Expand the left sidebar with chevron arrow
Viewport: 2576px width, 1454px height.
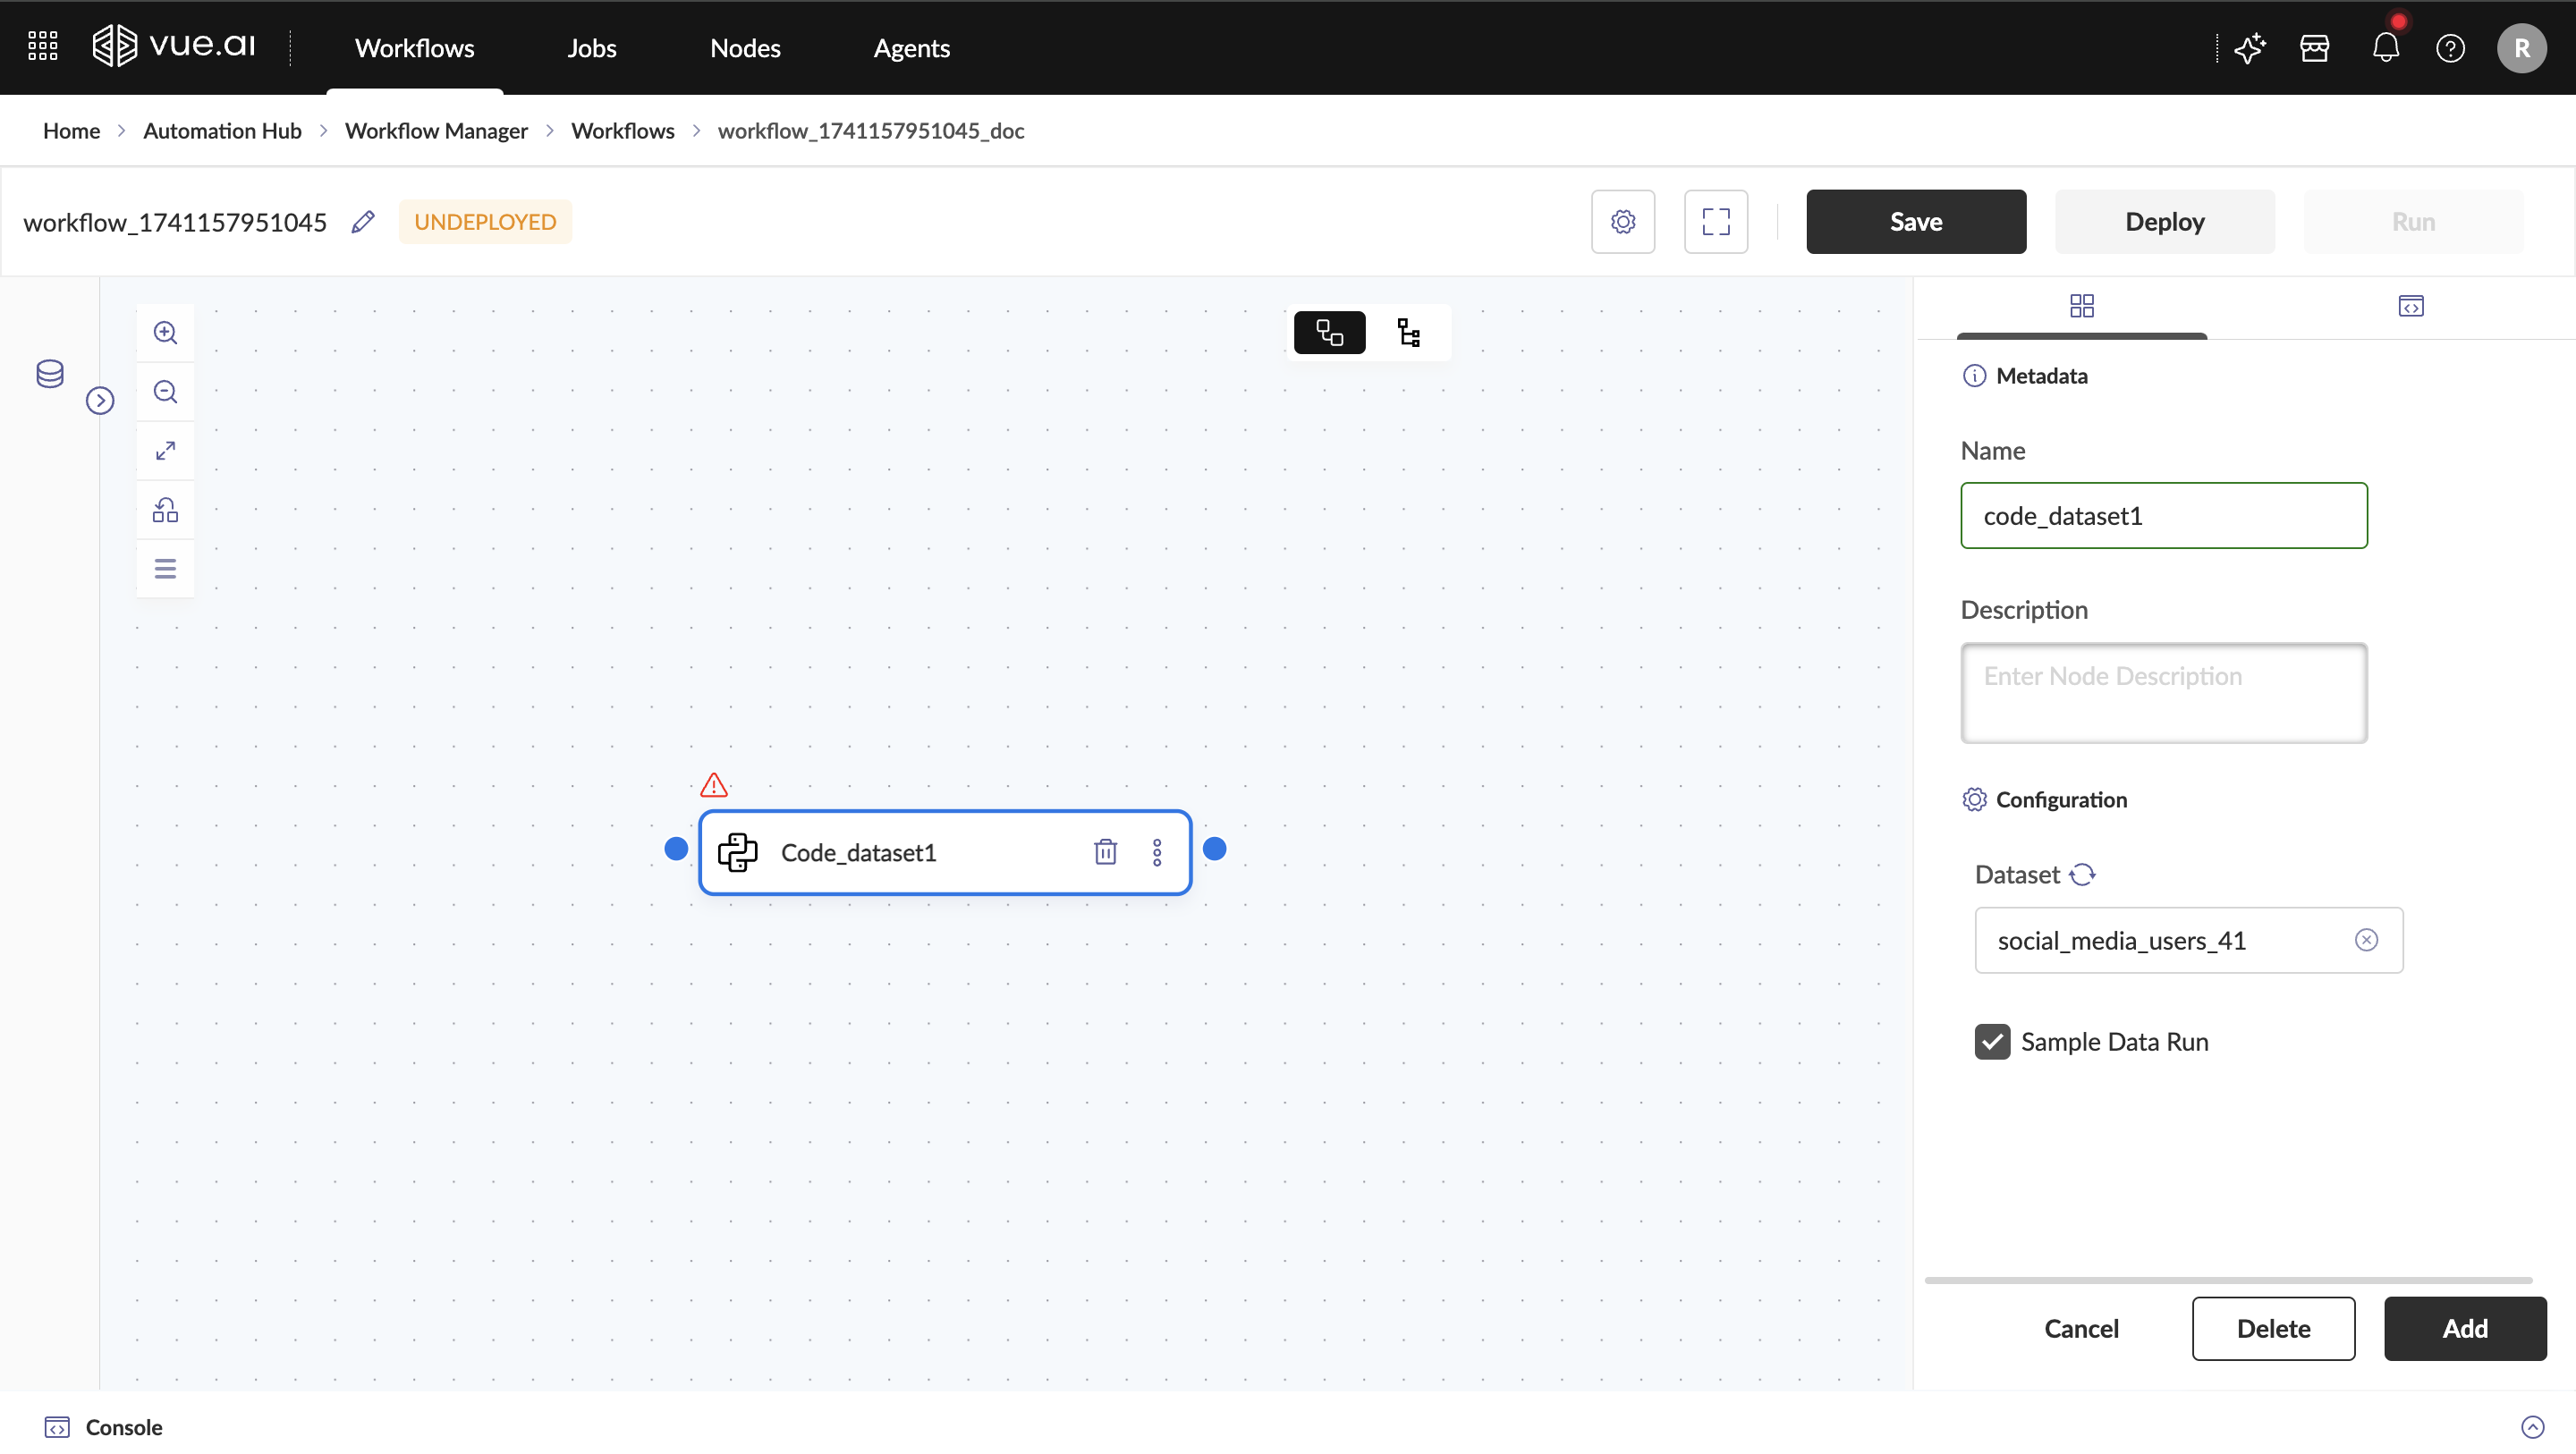point(100,401)
